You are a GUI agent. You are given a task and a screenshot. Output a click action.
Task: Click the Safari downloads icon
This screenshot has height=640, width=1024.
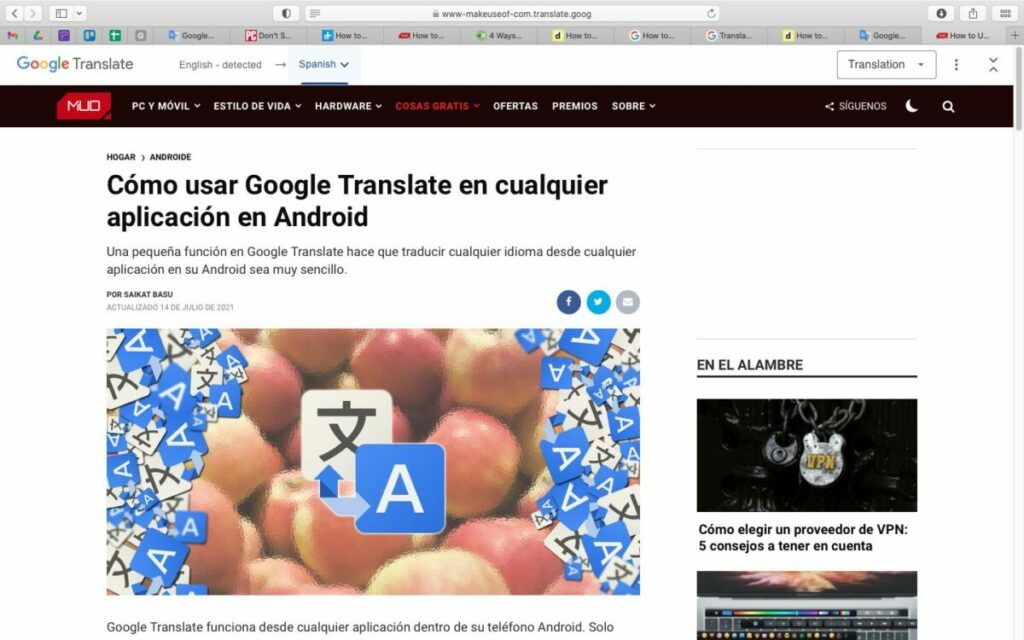click(x=941, y=13)
